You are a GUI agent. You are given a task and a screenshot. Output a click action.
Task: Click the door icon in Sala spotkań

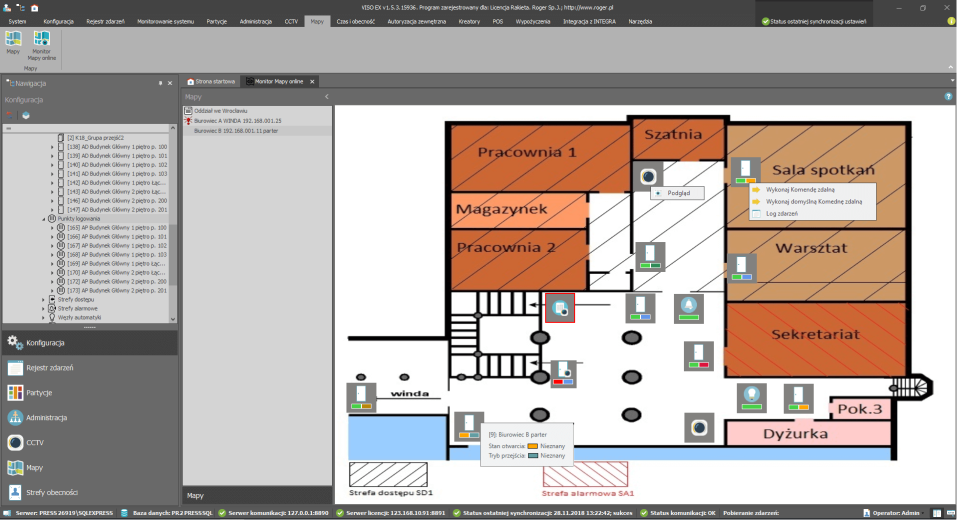pyautogui.click(x=743, y=170)
